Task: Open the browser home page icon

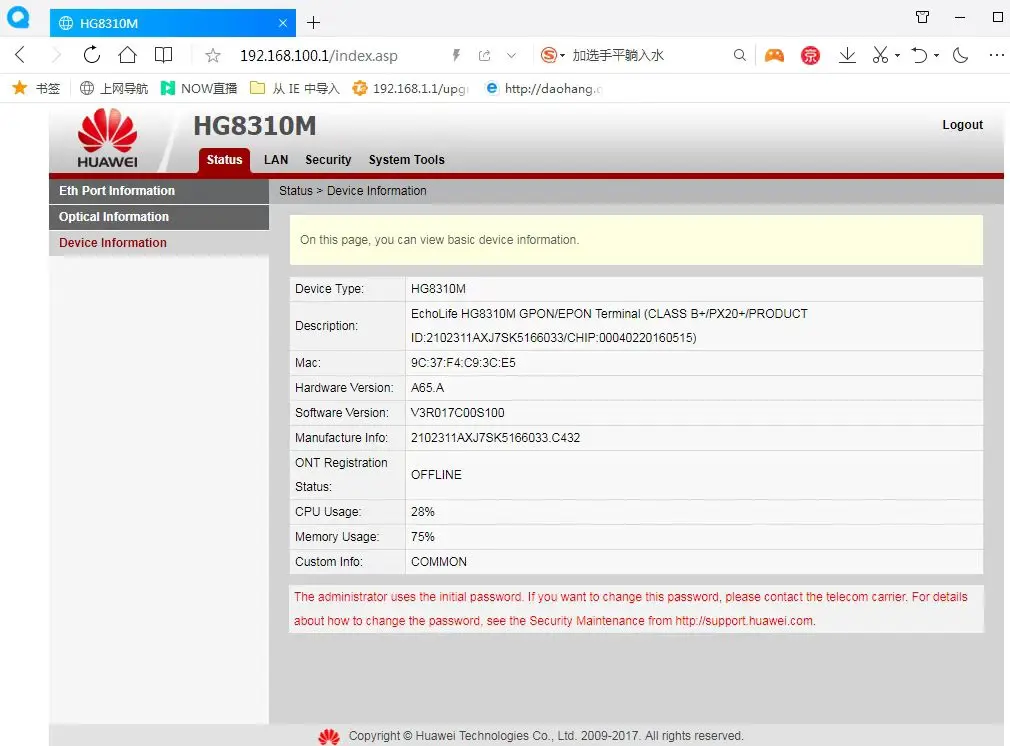Action: [x=128, y=55]
